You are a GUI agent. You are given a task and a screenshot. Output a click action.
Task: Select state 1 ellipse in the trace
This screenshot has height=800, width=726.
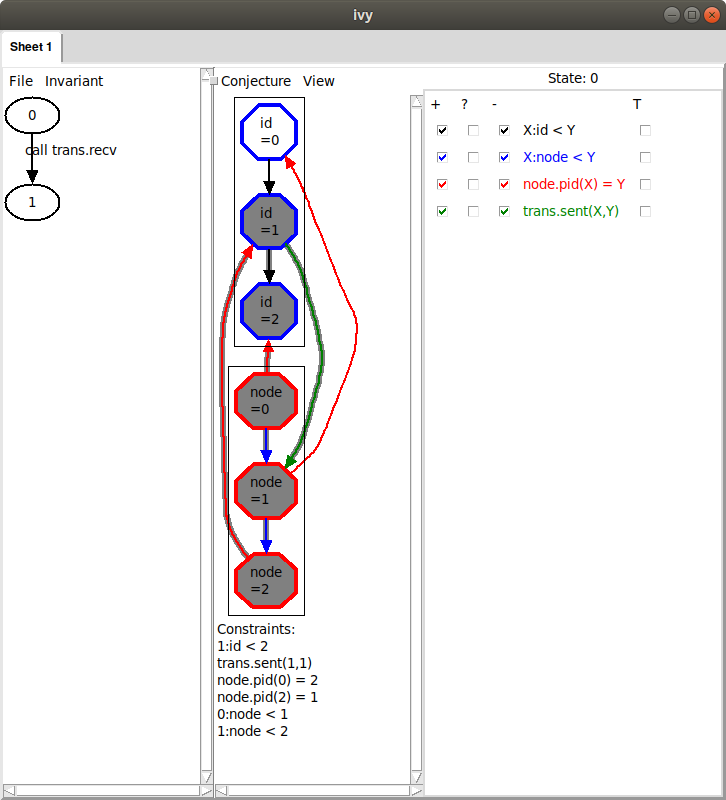point(32,203)
